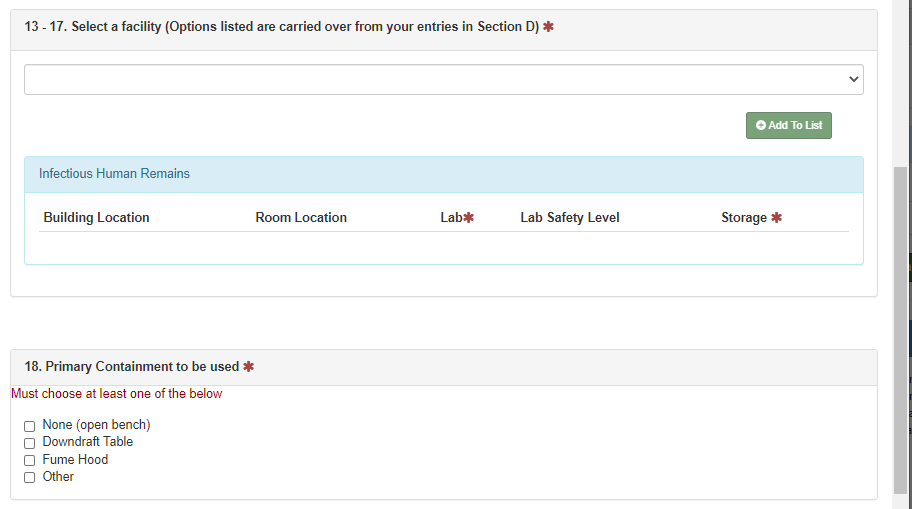
Task: Tick the Fume Hood checkbox
Action: tap(29, 461)
